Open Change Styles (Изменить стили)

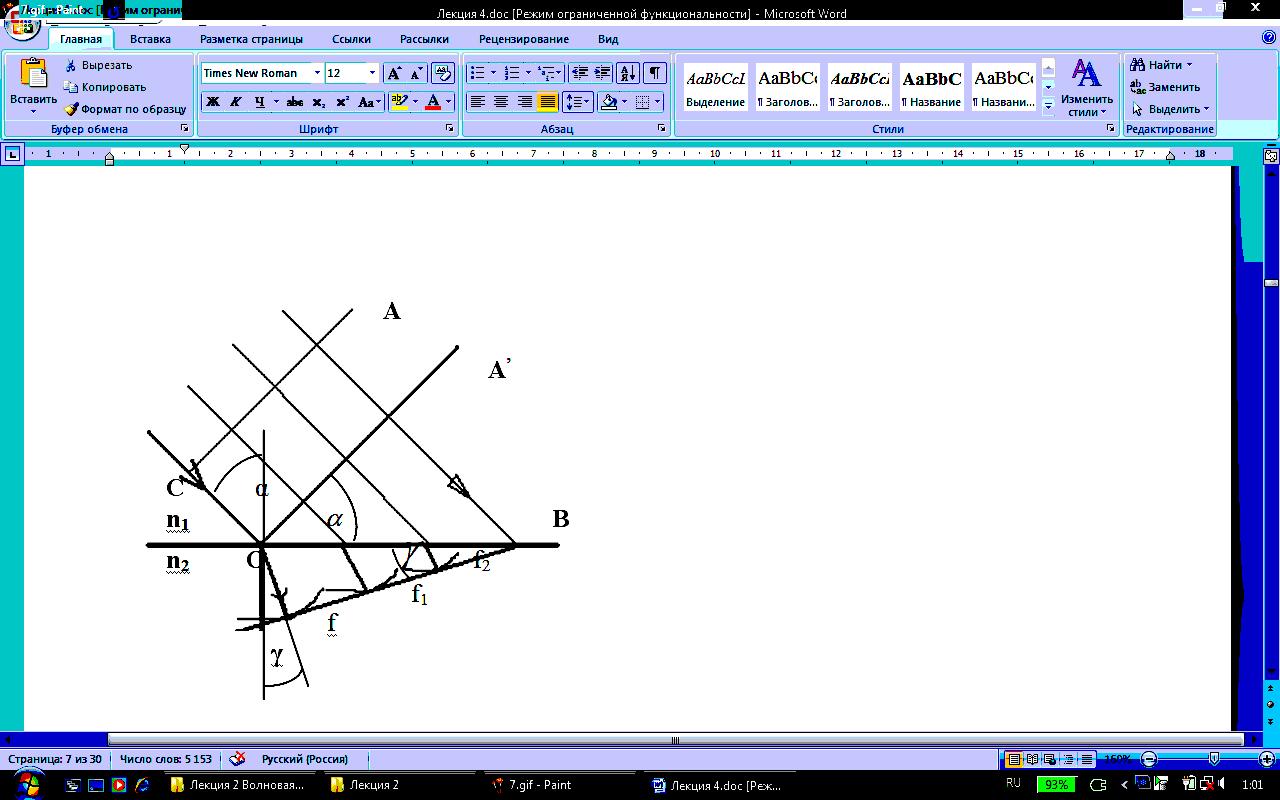pos(1087,88)
